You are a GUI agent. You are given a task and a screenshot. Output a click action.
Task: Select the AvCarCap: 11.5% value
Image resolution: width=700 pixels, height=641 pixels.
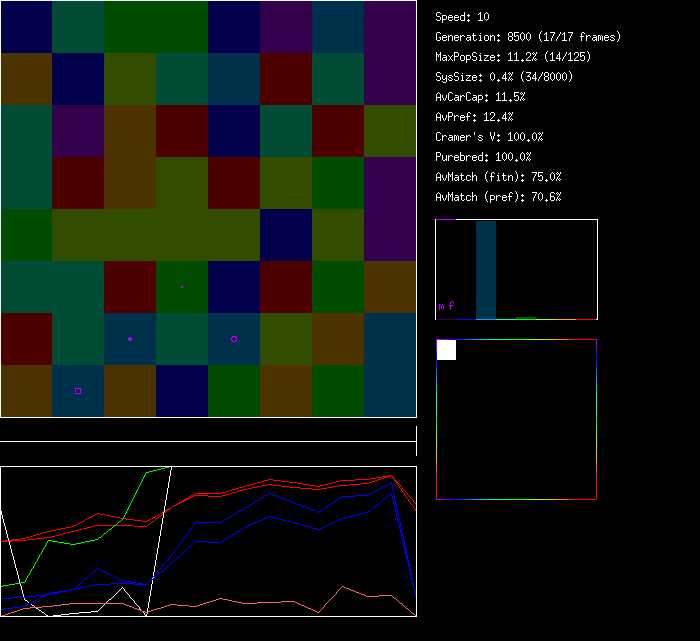[480, 97]
